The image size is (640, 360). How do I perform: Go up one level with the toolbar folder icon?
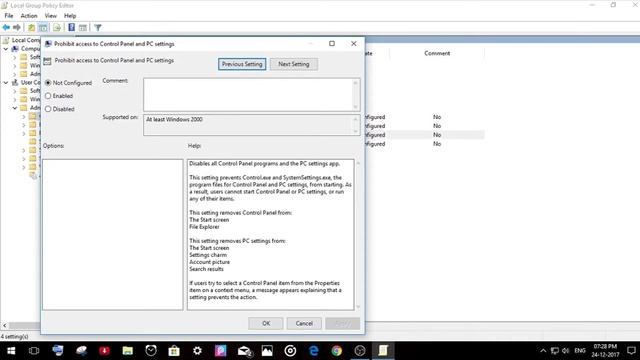click(x=31, y=27)
